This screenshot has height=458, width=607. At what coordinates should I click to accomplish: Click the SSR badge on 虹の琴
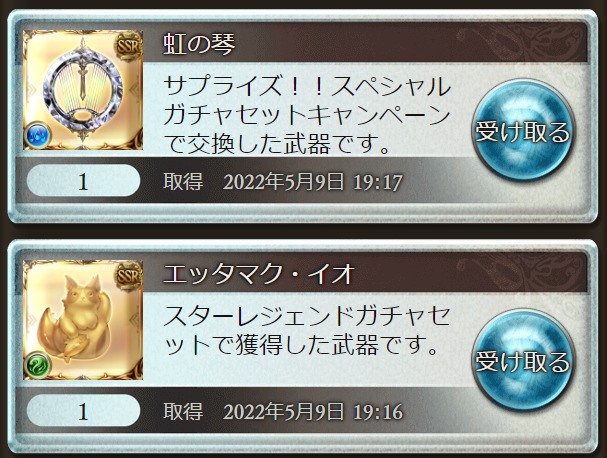click(129, 46)
